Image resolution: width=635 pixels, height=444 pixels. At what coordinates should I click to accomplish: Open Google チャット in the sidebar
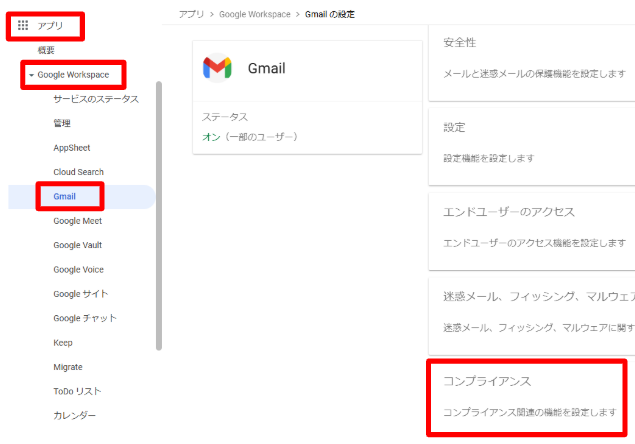tap(85, 318)
